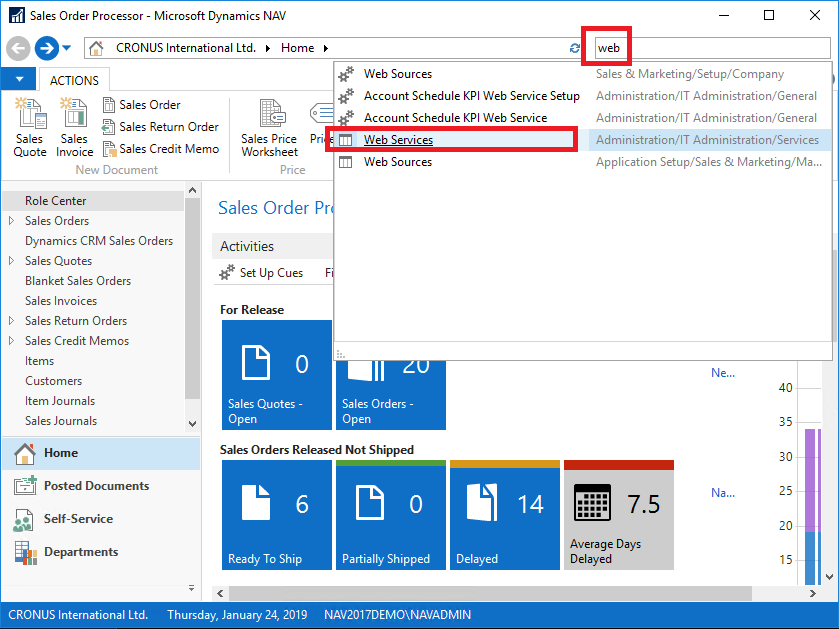Open the Partially Shipped cue tile
Image resolution: width=839 pixels, height=629 pixels.
point(391,515)
